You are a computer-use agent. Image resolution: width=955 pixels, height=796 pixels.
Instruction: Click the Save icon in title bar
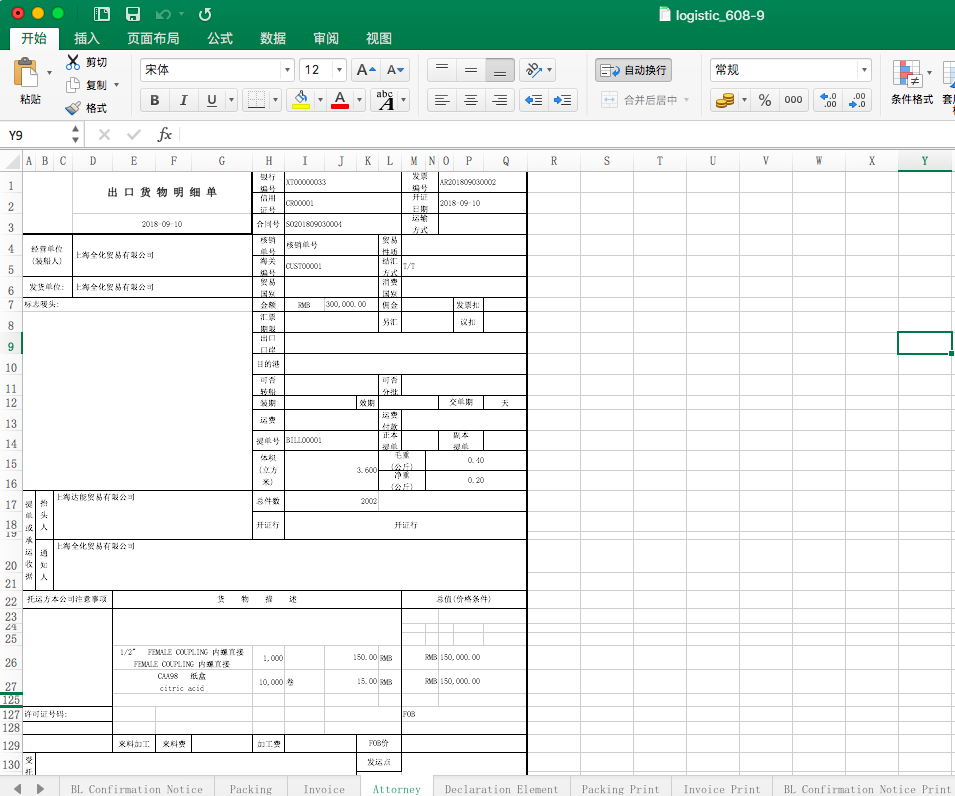[132, 14]
